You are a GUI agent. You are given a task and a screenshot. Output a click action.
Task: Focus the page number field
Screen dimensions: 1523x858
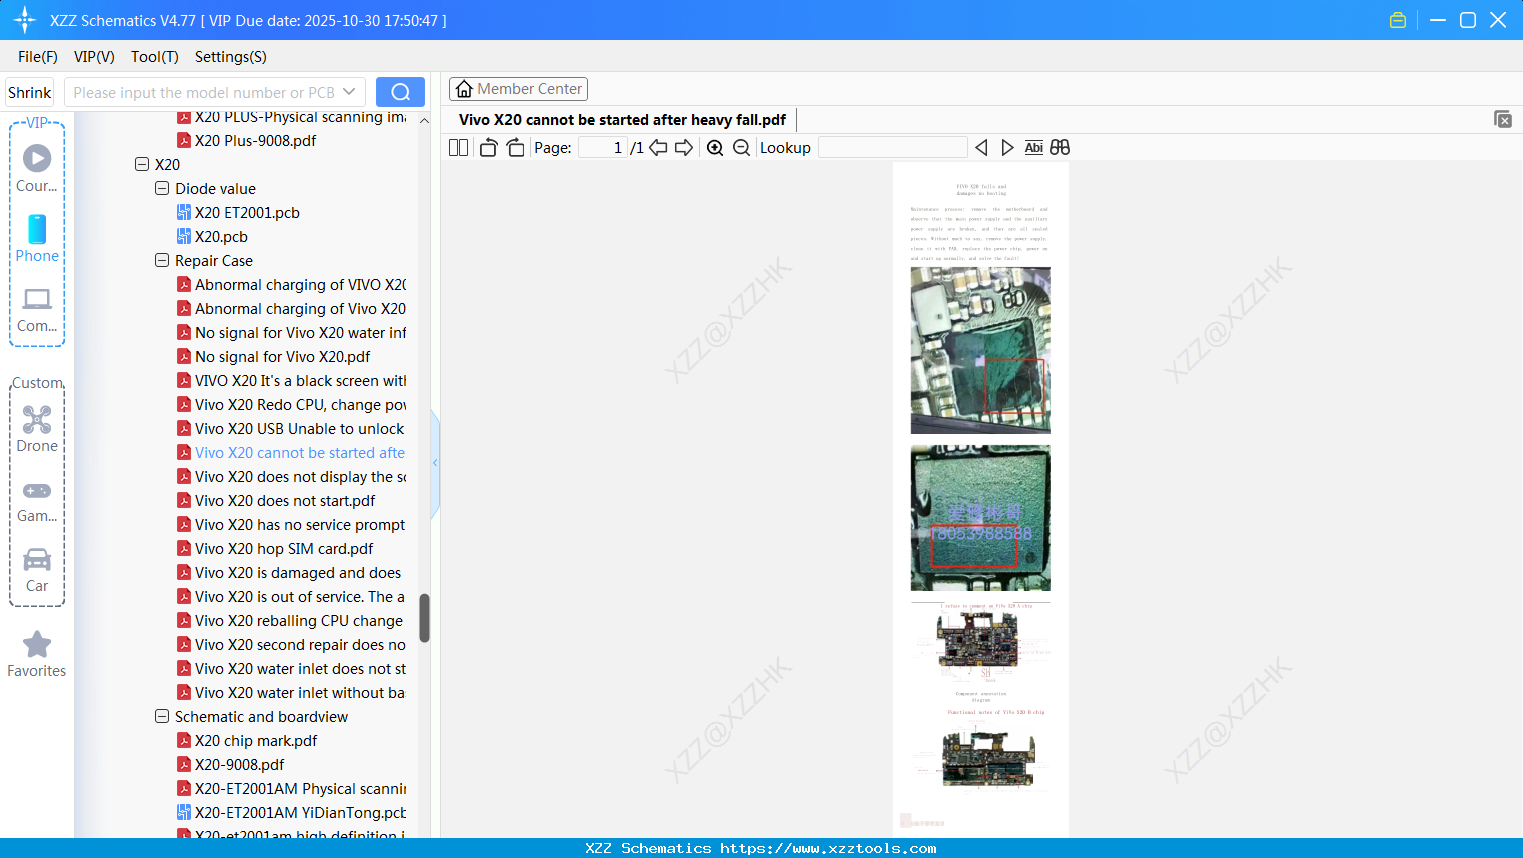(602, 148)
